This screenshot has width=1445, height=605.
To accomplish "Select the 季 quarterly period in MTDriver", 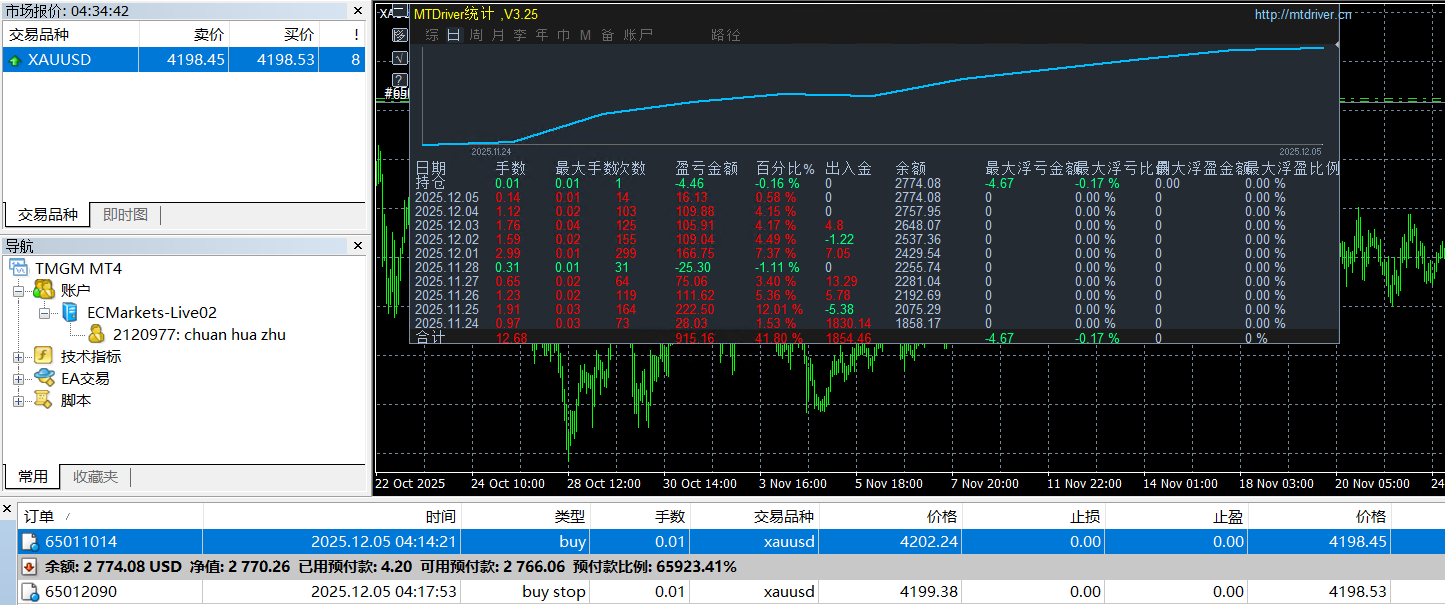I will tap(520, 35).
